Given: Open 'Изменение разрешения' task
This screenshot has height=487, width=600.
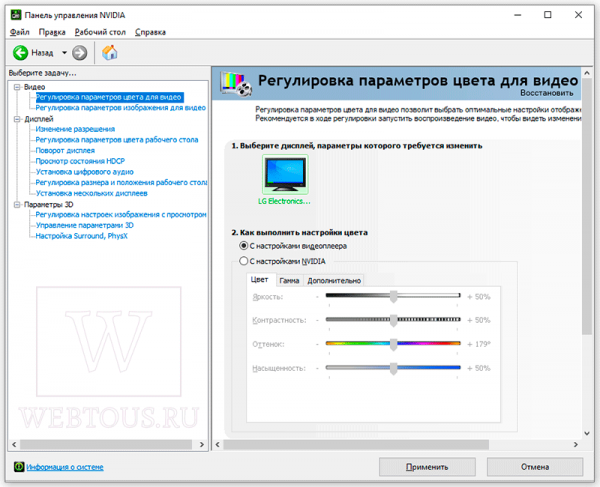Looking at the screenshot, I should point(75,129).
